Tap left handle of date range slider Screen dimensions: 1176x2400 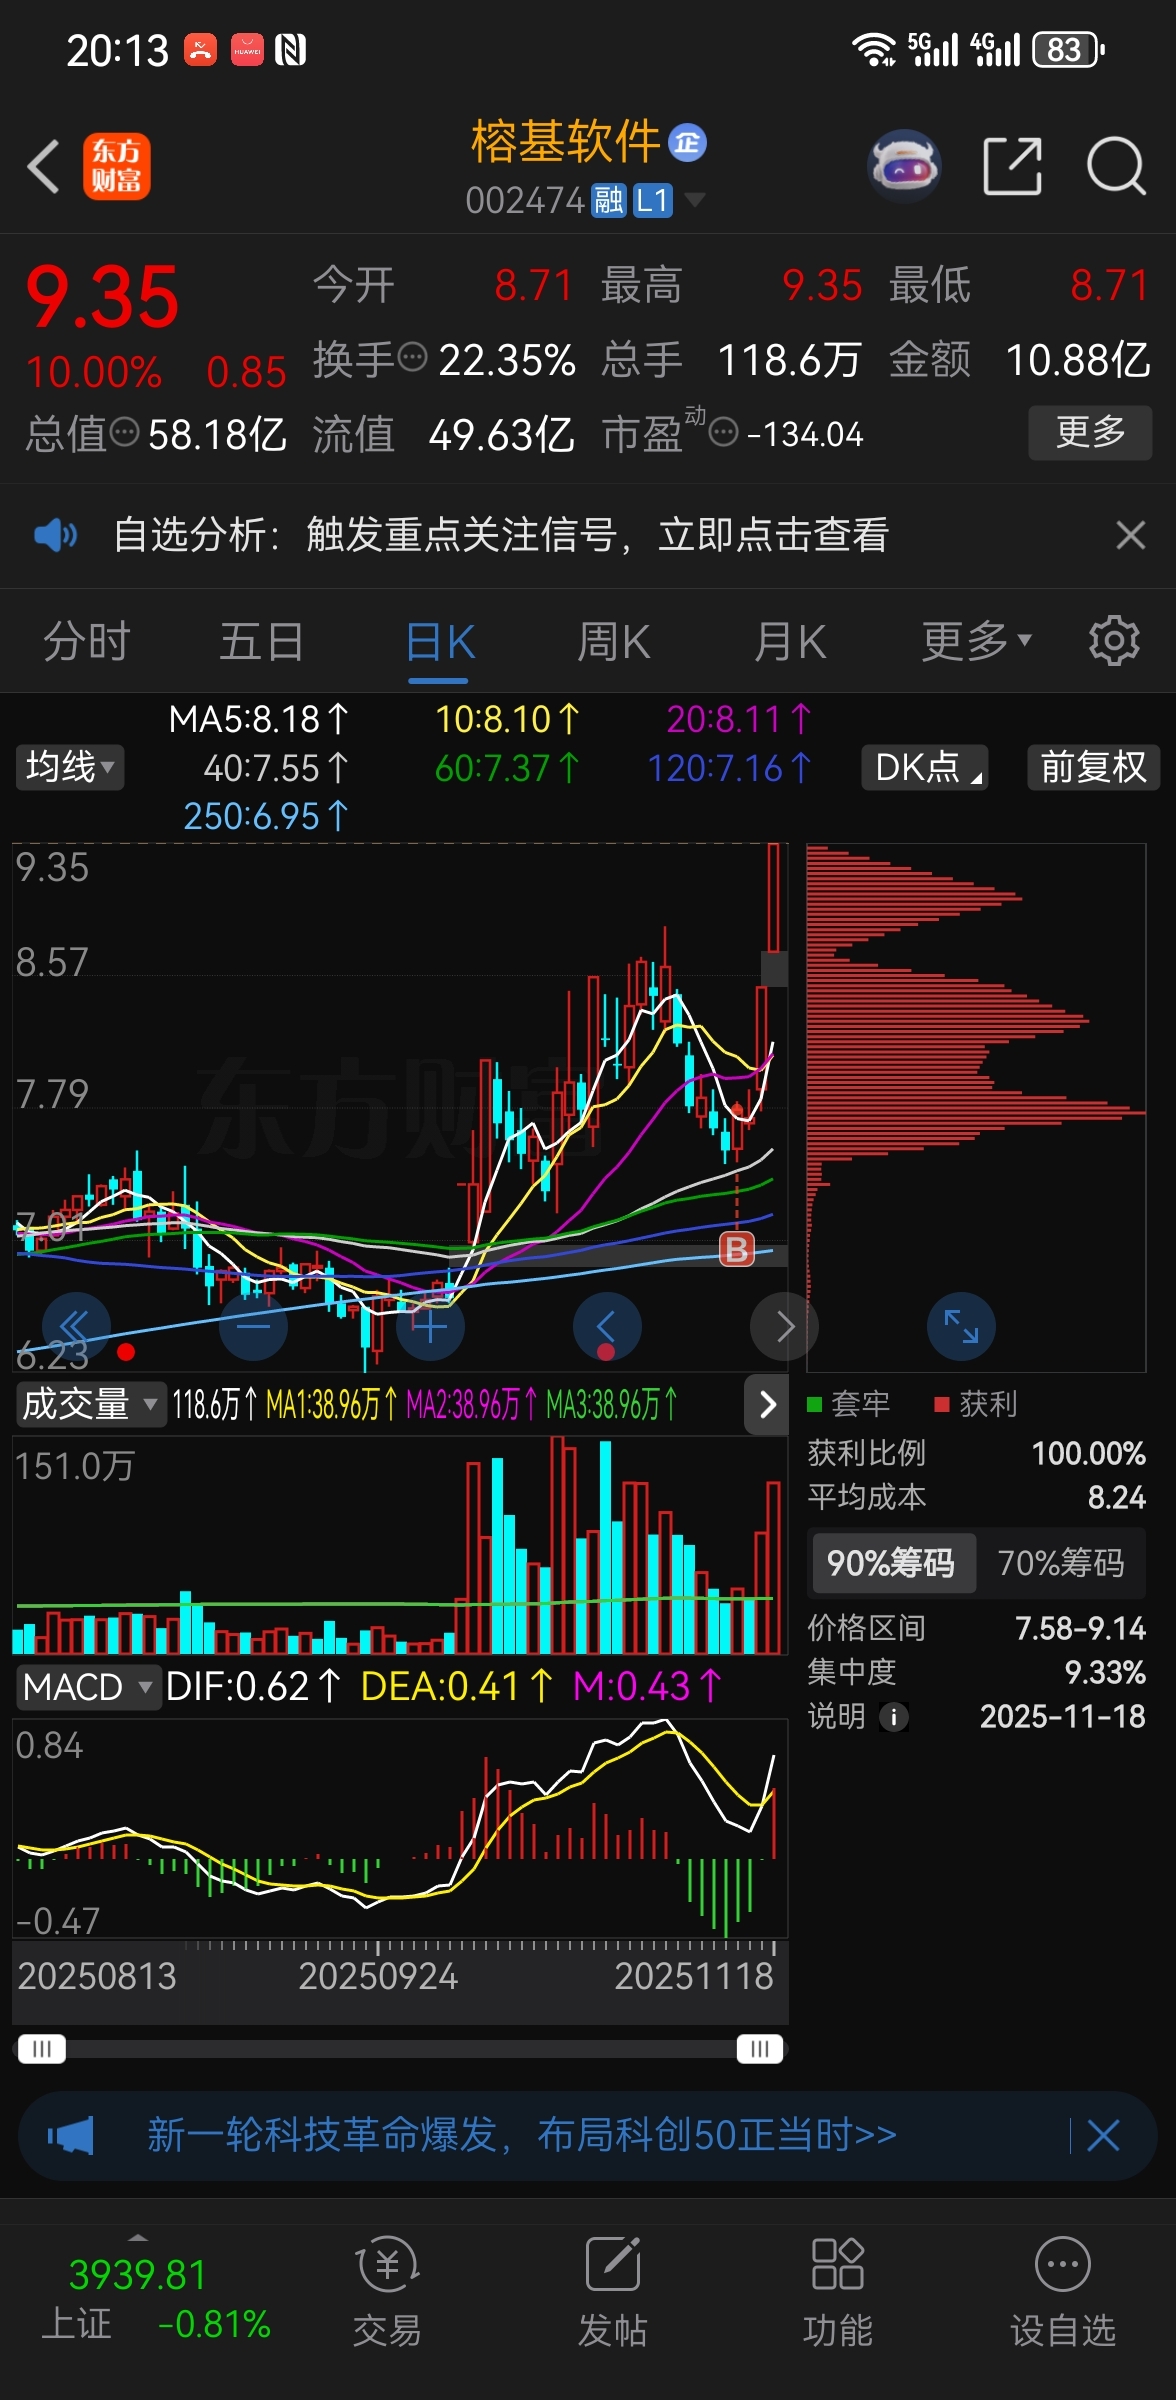[x=42, y=2048]
